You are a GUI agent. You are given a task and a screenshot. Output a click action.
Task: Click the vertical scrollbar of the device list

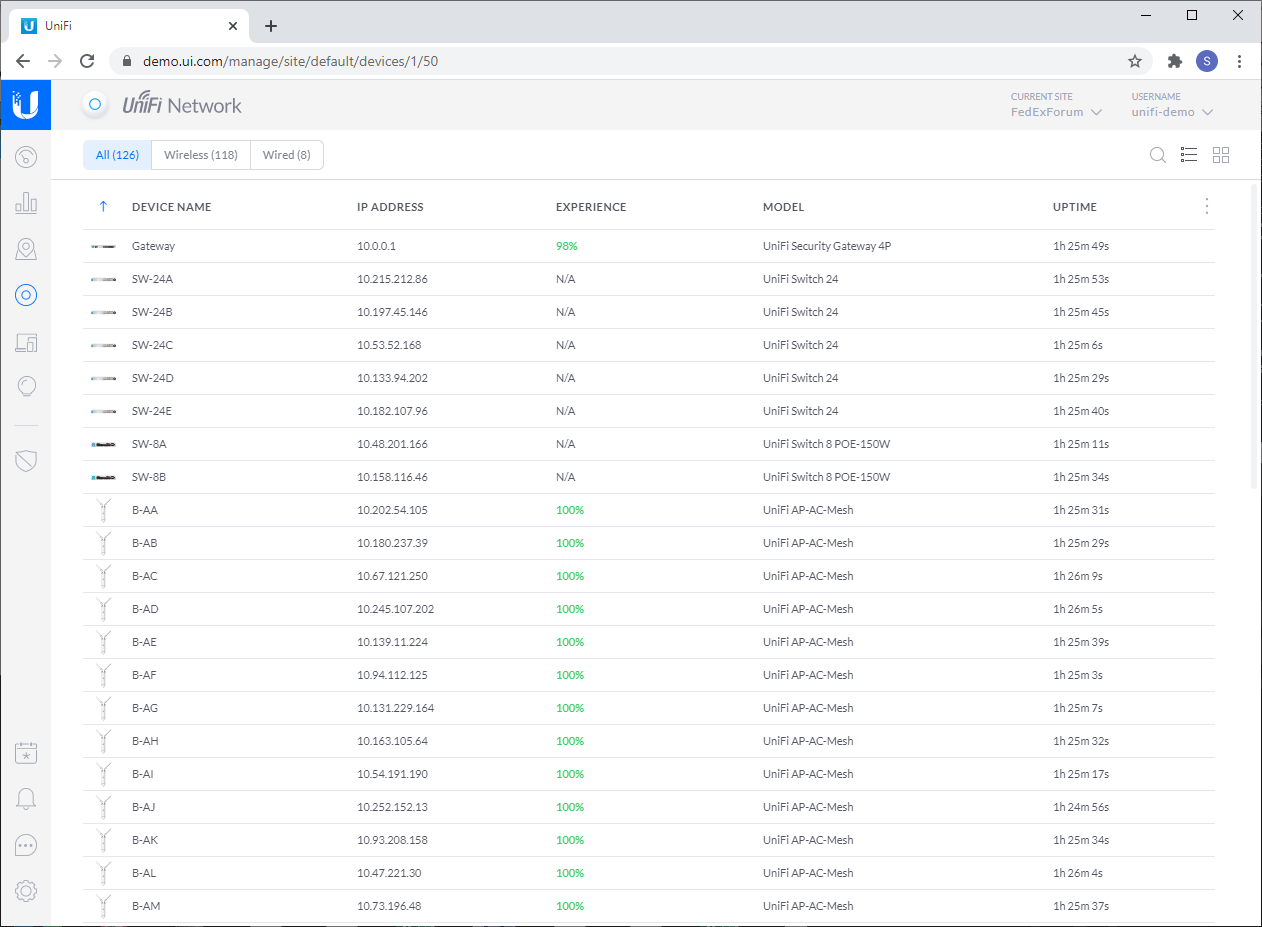point(1255,337)
